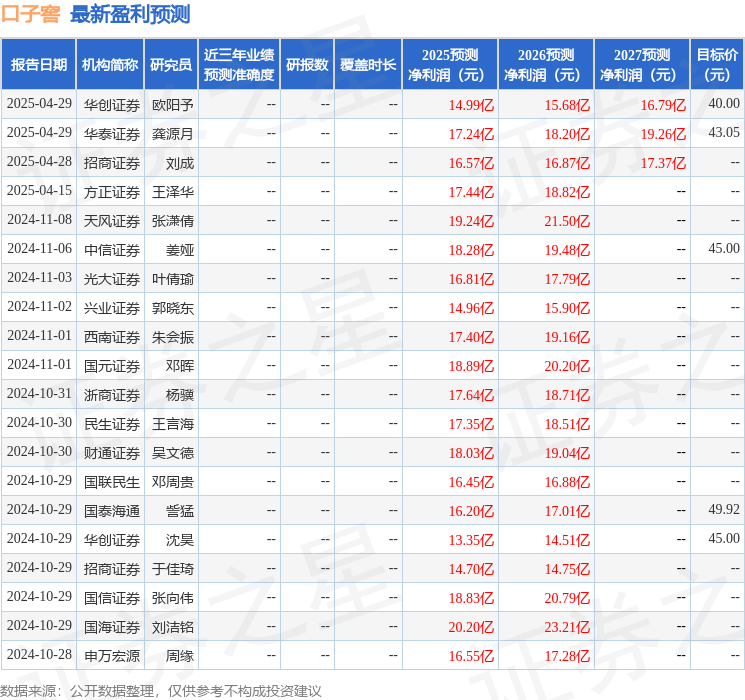This screenshot has height=700, width=745.
Task: Select analyst 欧阳予 in the first row
Action: click(x=172, y=104)
